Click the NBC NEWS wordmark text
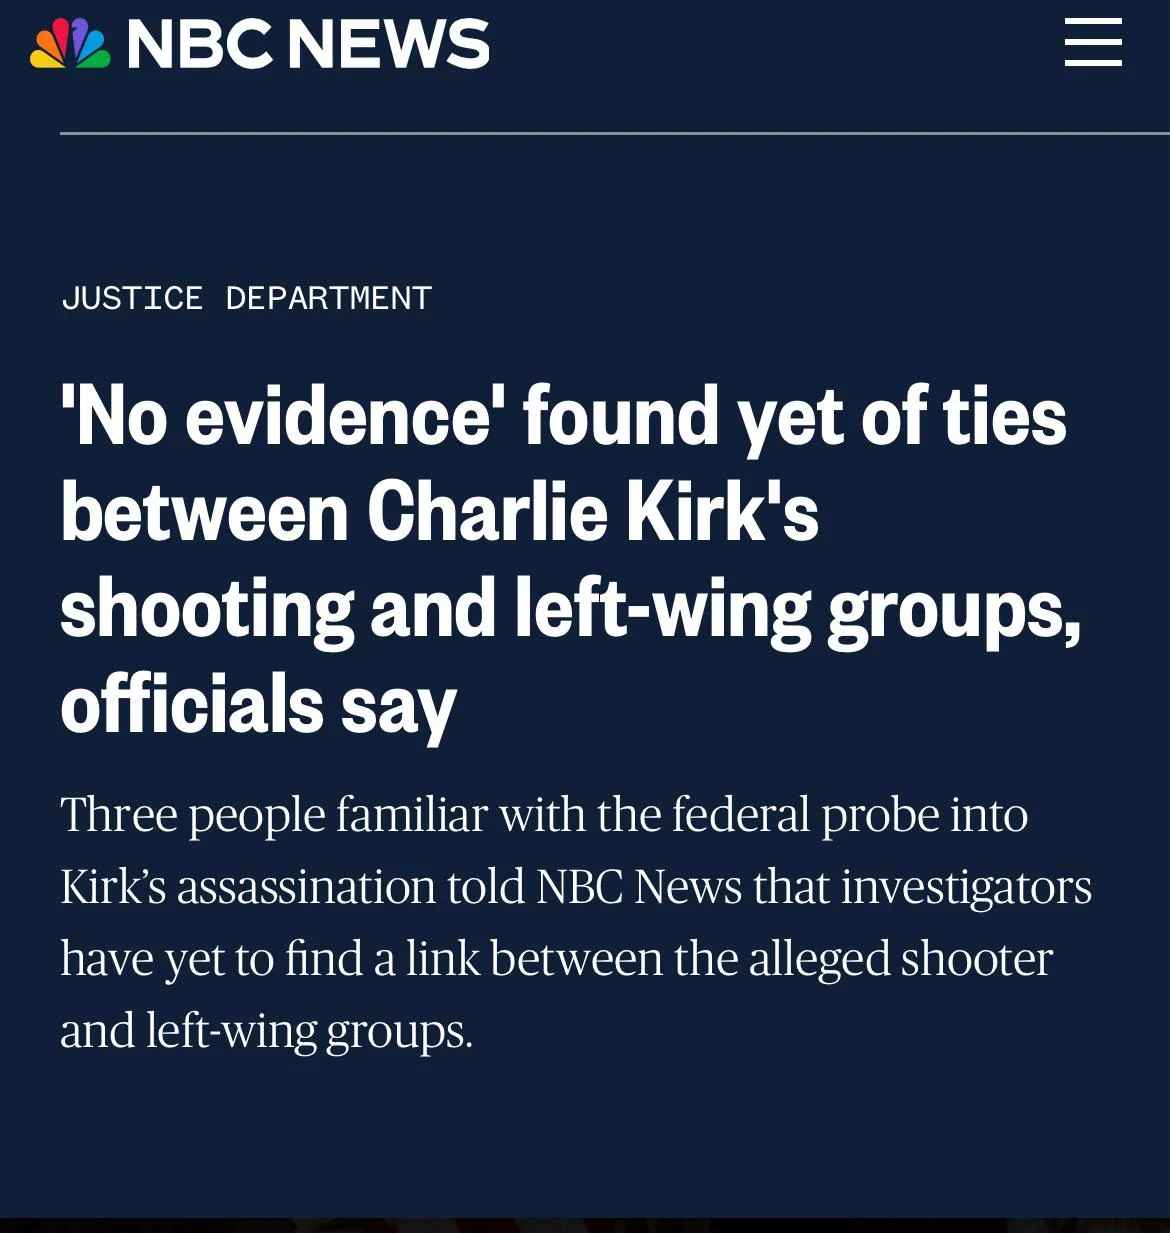 308,45
